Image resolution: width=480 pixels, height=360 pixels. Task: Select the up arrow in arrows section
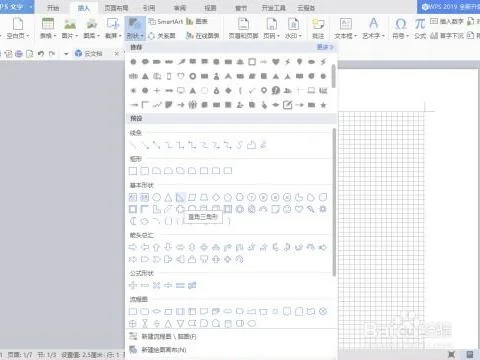[x=156, y=247]
